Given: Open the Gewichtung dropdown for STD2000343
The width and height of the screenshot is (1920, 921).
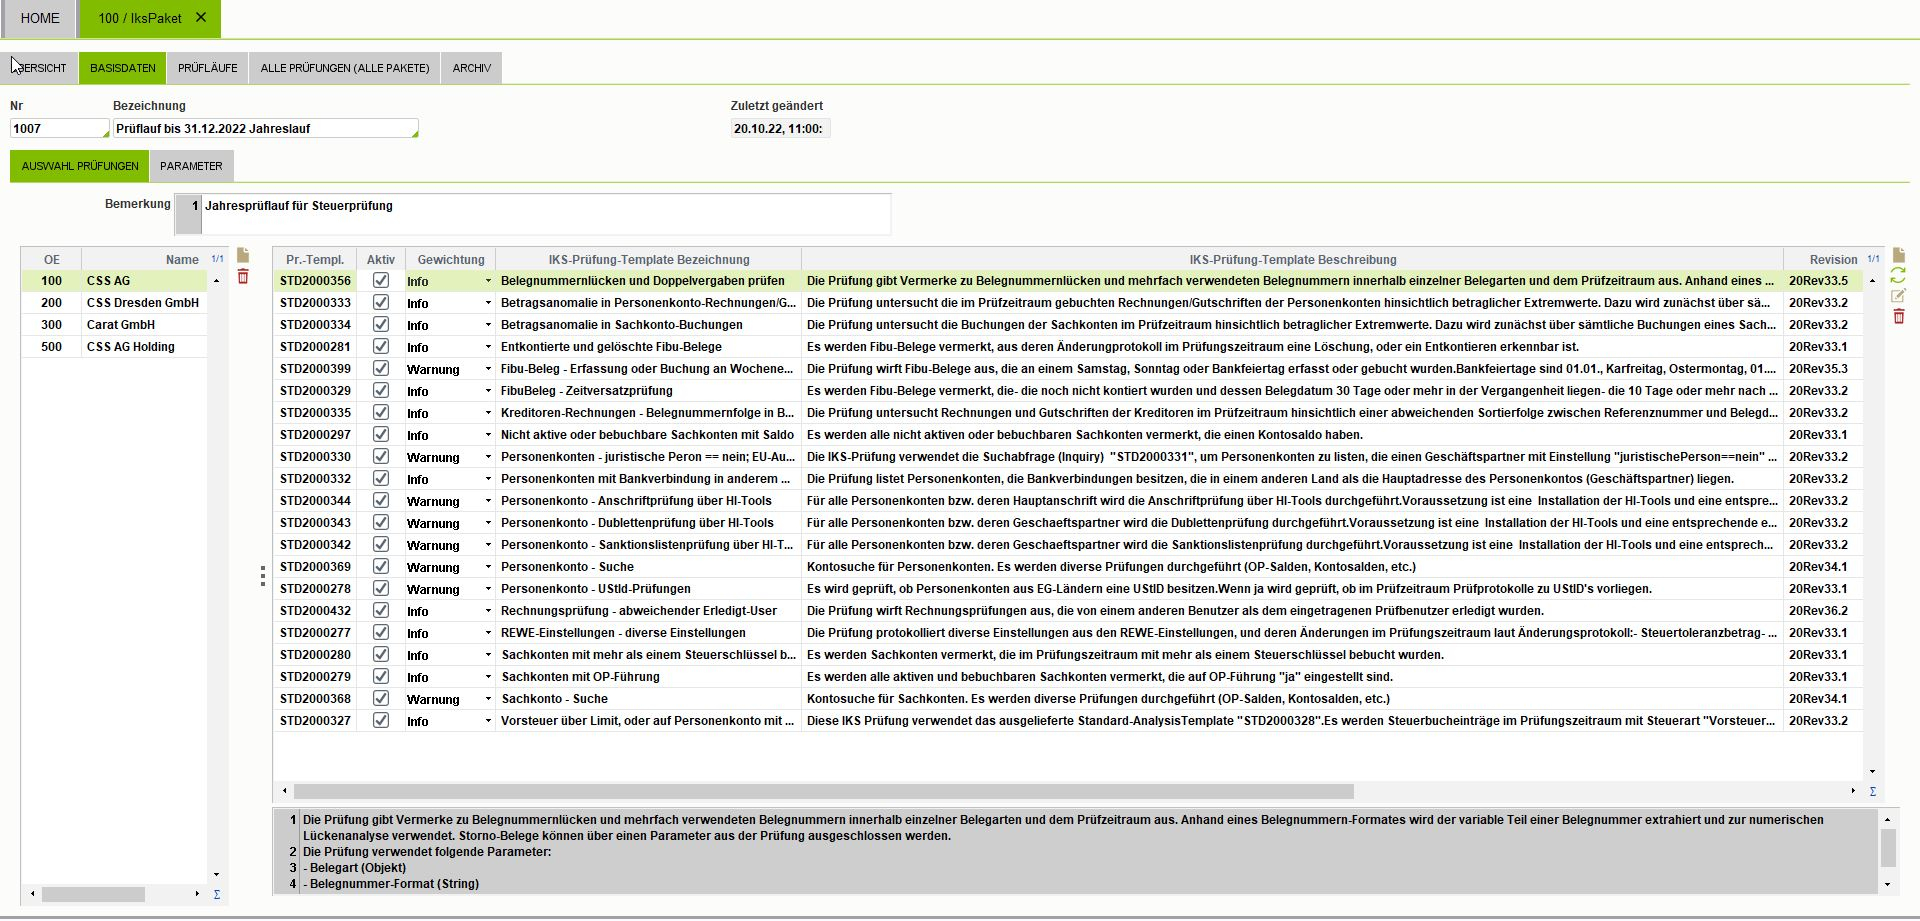Looking at the screenshot, I should coord(488,523).
